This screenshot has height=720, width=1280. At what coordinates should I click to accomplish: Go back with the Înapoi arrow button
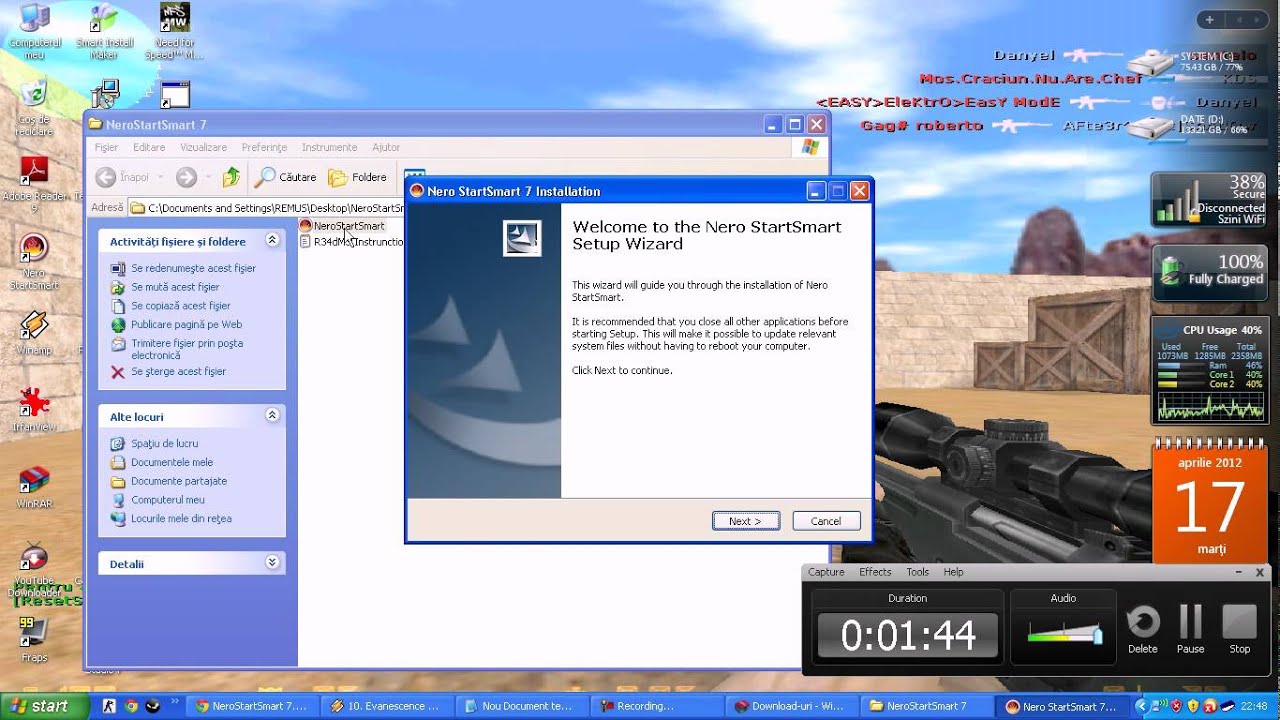tap(123, 177)
